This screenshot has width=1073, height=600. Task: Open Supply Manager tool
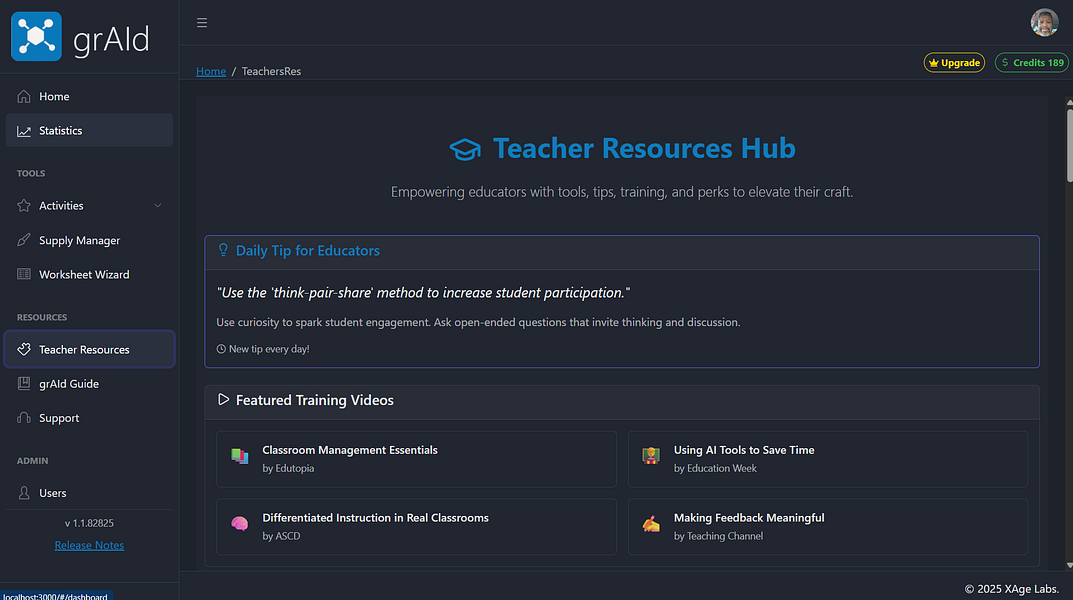pyautogui.click(x=89, y=240)
